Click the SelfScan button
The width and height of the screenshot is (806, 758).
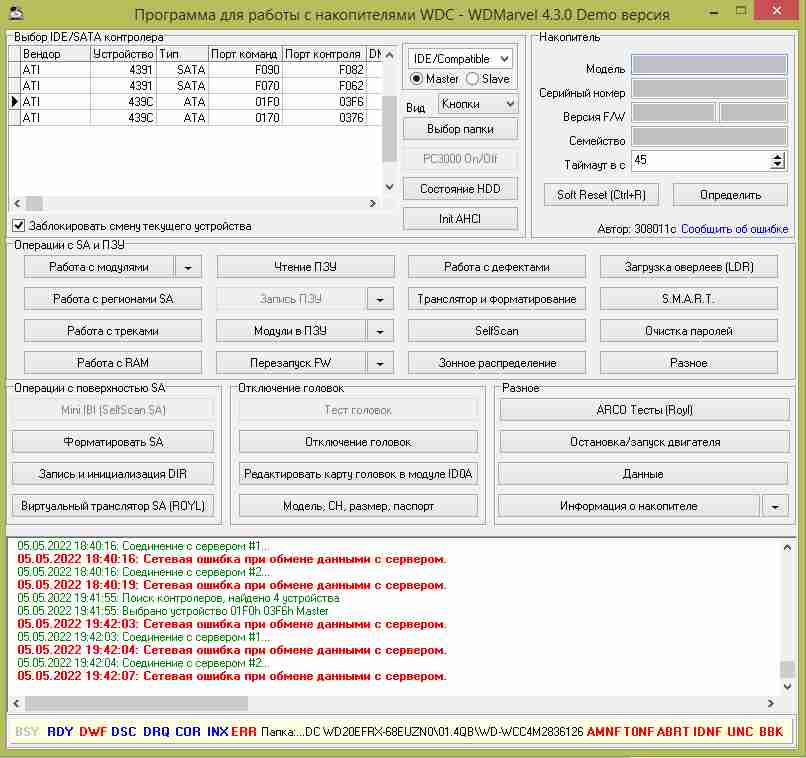coord(497,331)
